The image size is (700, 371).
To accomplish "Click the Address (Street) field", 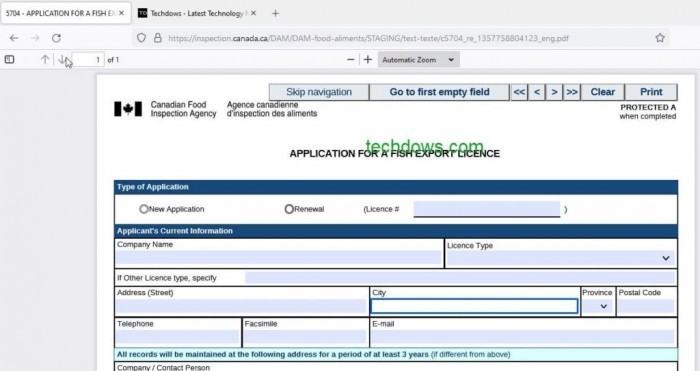I will (241, 307).
